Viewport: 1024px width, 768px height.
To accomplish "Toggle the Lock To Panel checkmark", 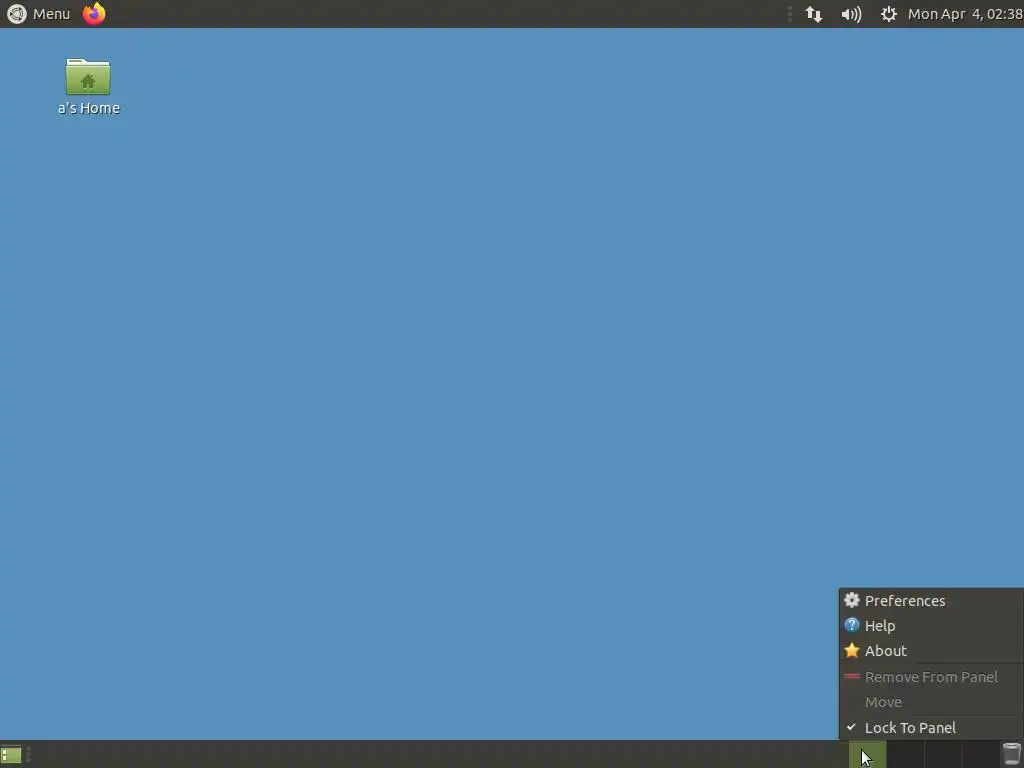I will [931, 728].
